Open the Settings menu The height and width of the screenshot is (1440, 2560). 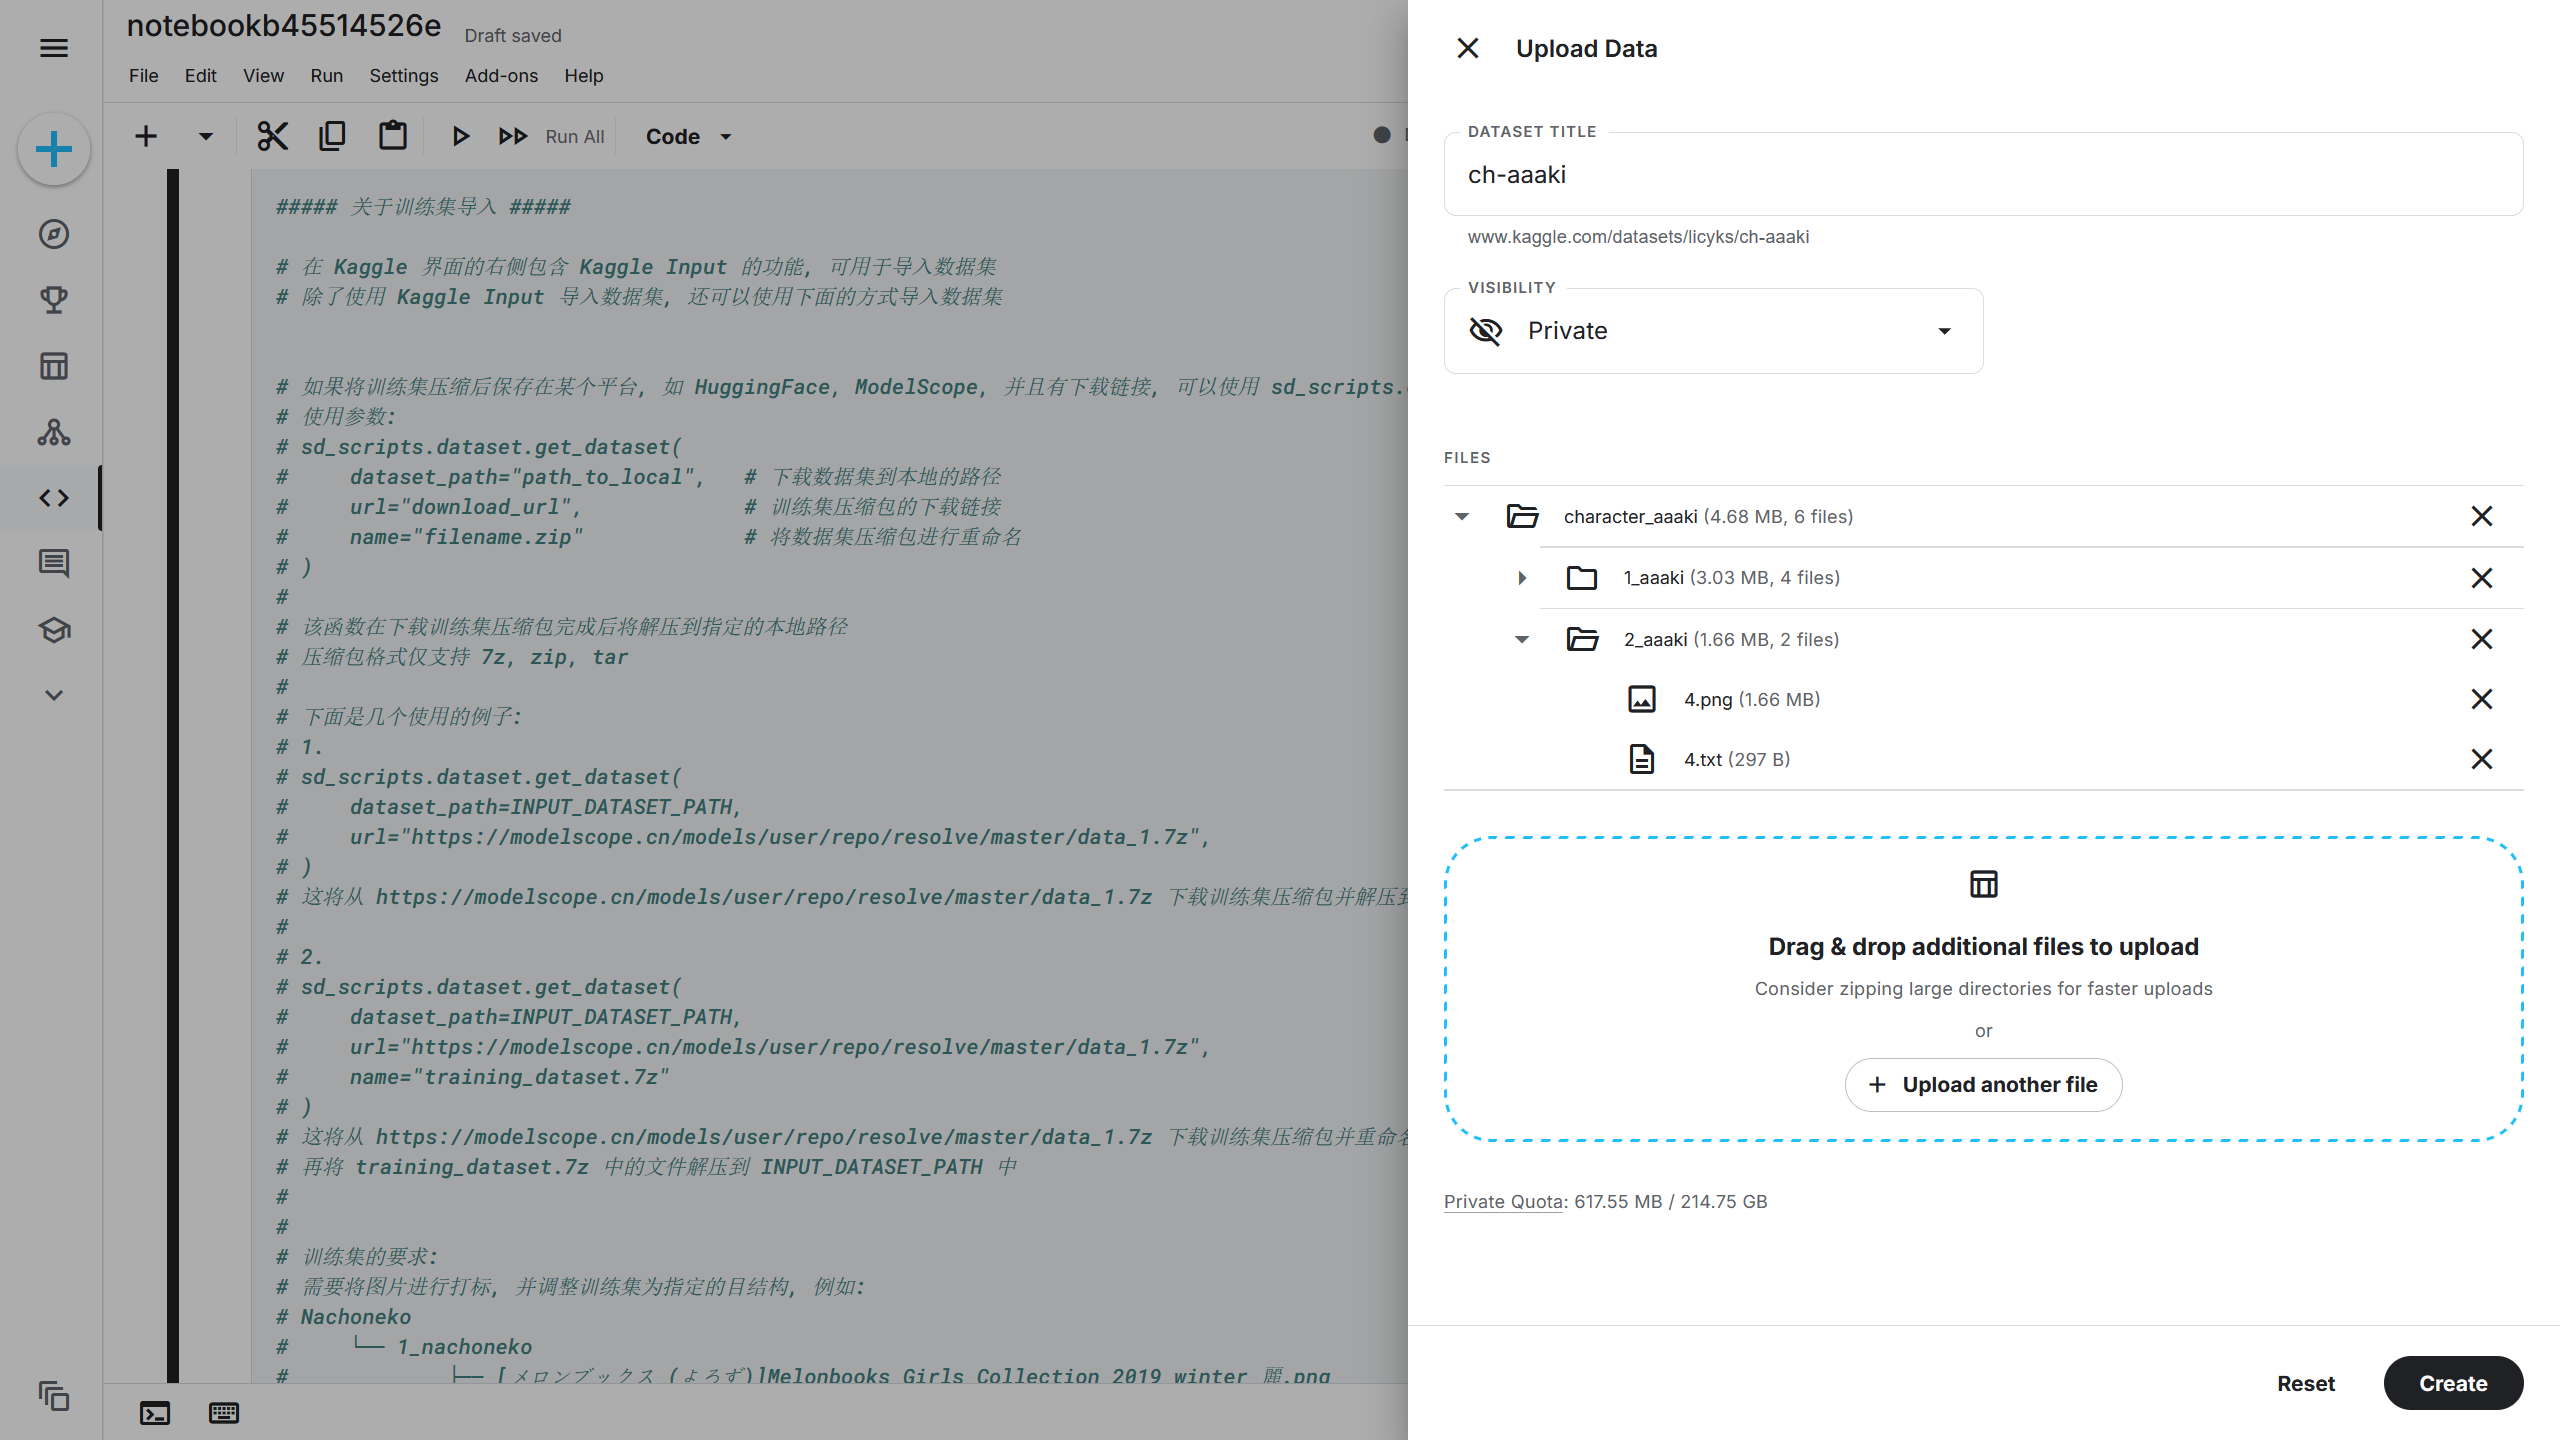coord(403,76)
